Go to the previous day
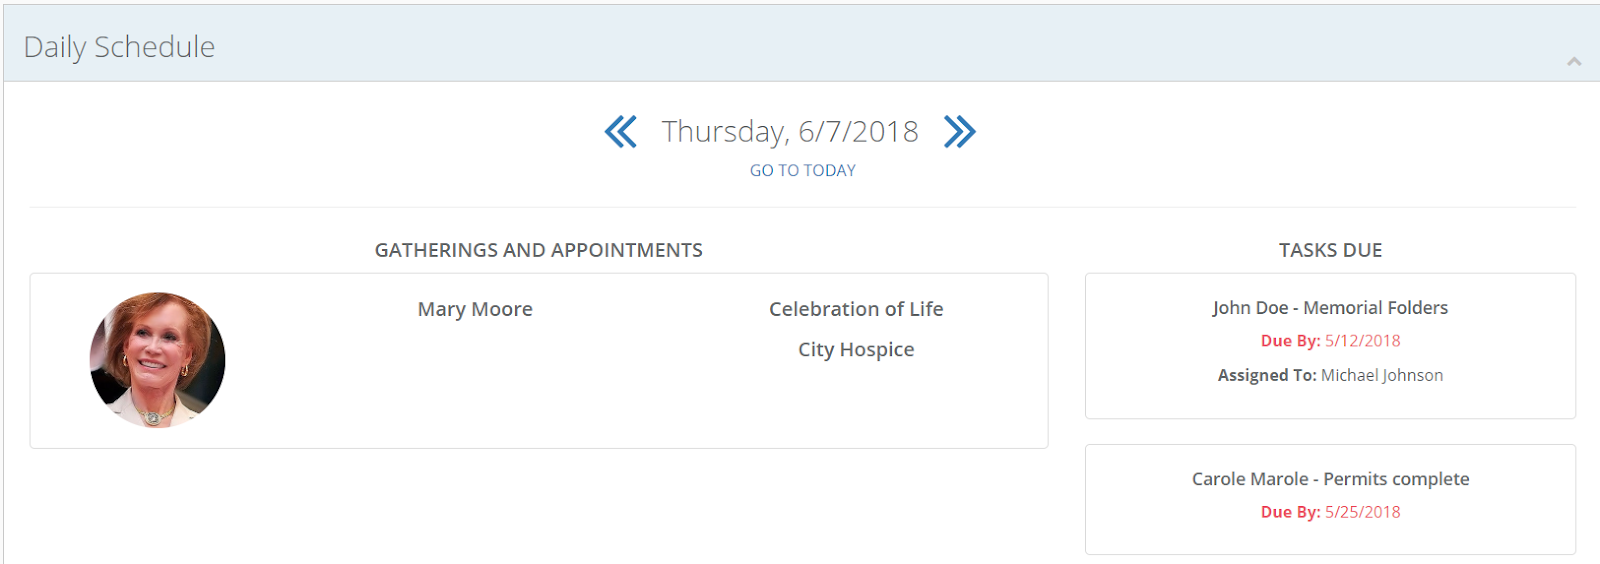The width and height of the screenshot is (1600, 564). point(620,132)
